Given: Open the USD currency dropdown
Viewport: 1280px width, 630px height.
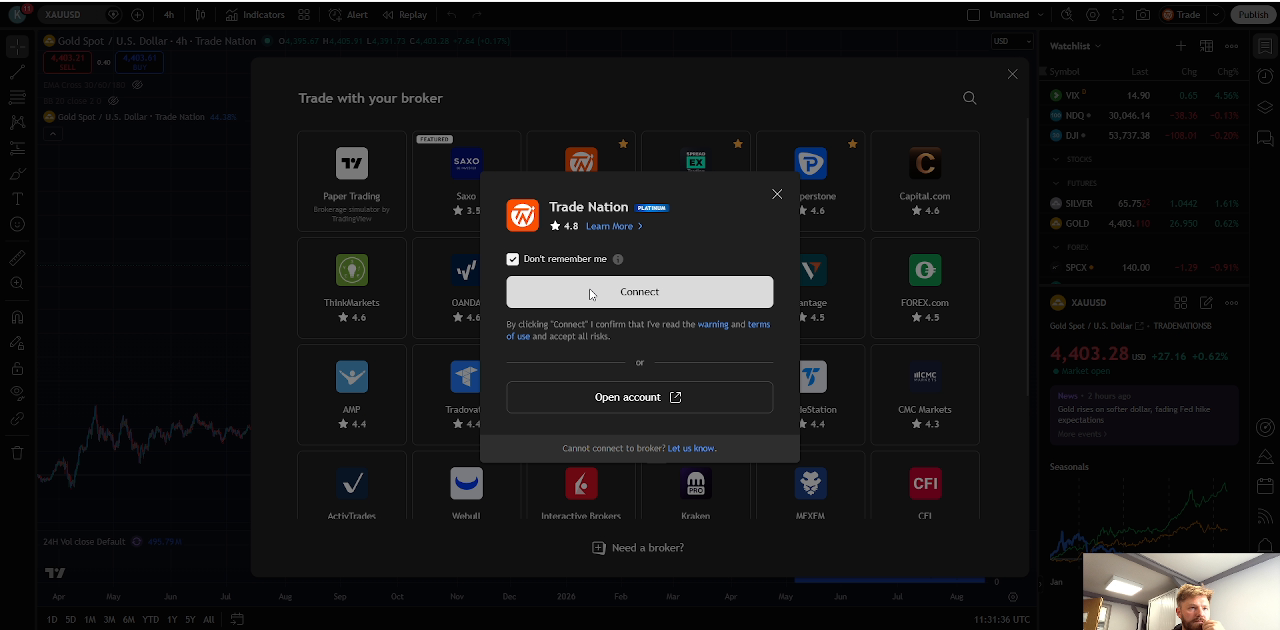Looking at the screenshot, I should pos(1011,41).
